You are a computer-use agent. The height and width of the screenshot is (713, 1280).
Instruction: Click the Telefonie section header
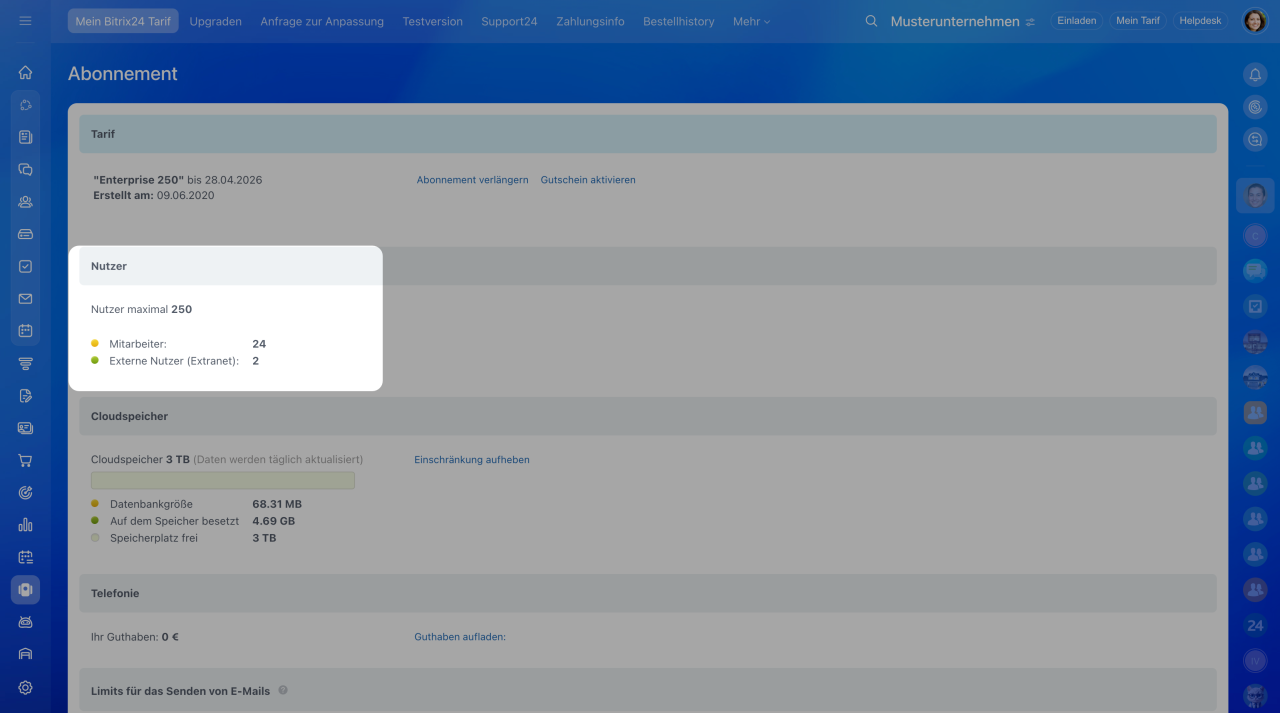click(x=648, y=593)
